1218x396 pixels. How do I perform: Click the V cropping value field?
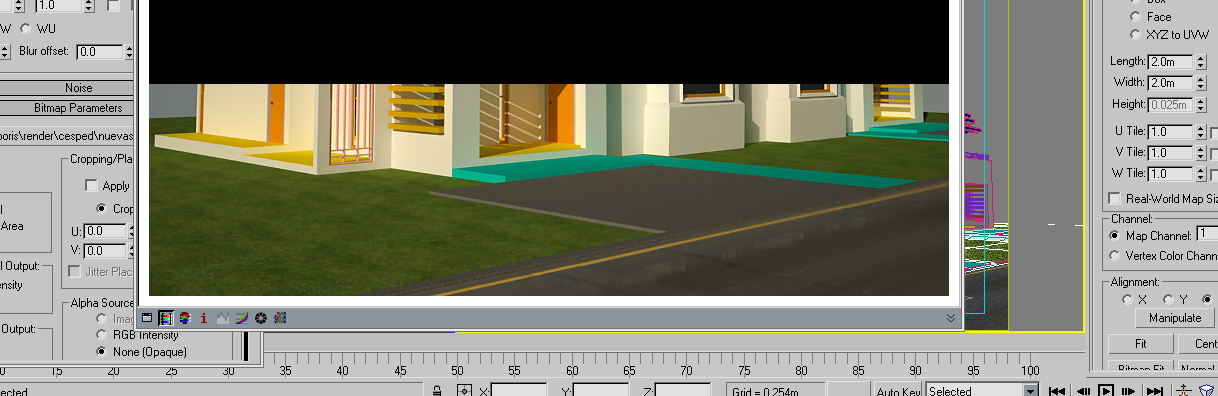point(105,251)
